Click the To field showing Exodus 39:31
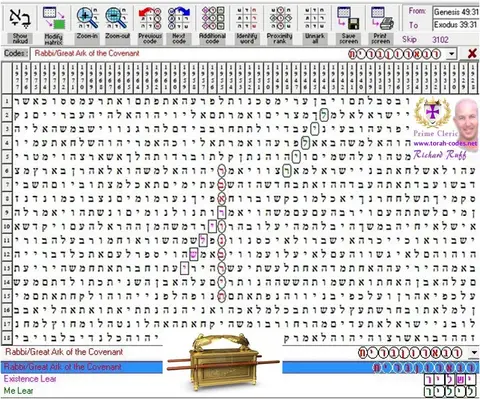This screenshot has height=399, width=480. point(456,25)
